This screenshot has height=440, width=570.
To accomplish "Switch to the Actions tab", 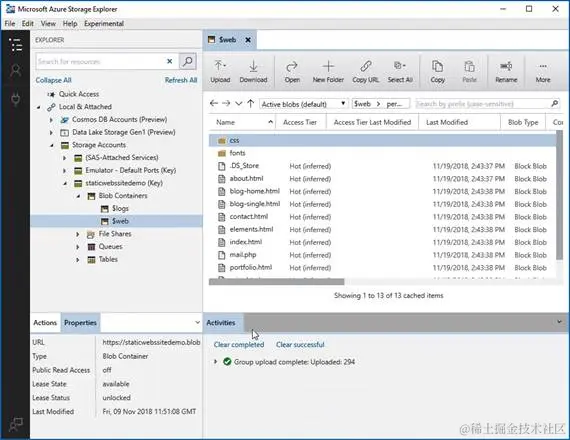I will (x=45, y=323).
